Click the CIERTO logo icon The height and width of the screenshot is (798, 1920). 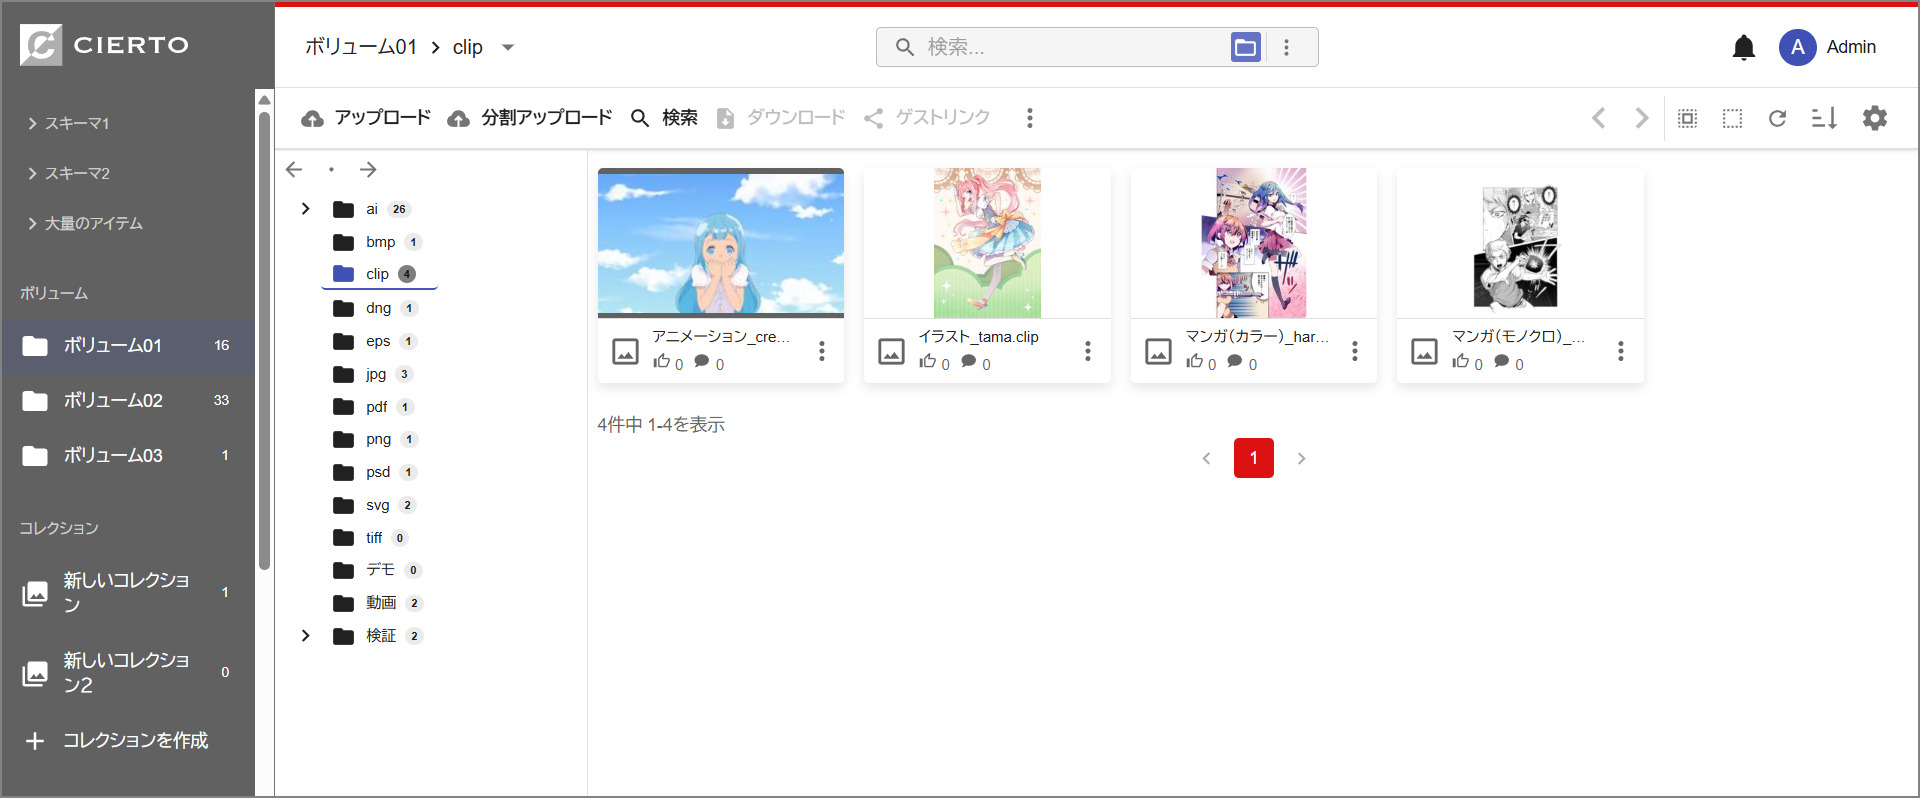[x=41, y=45]
